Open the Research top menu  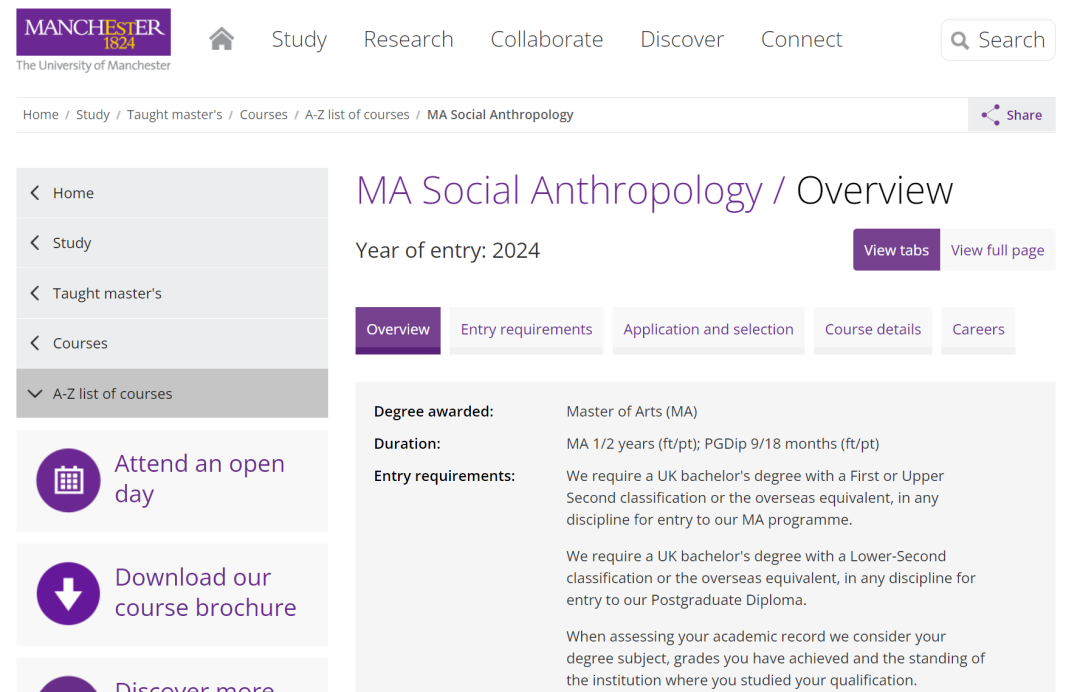pos(408,39)
